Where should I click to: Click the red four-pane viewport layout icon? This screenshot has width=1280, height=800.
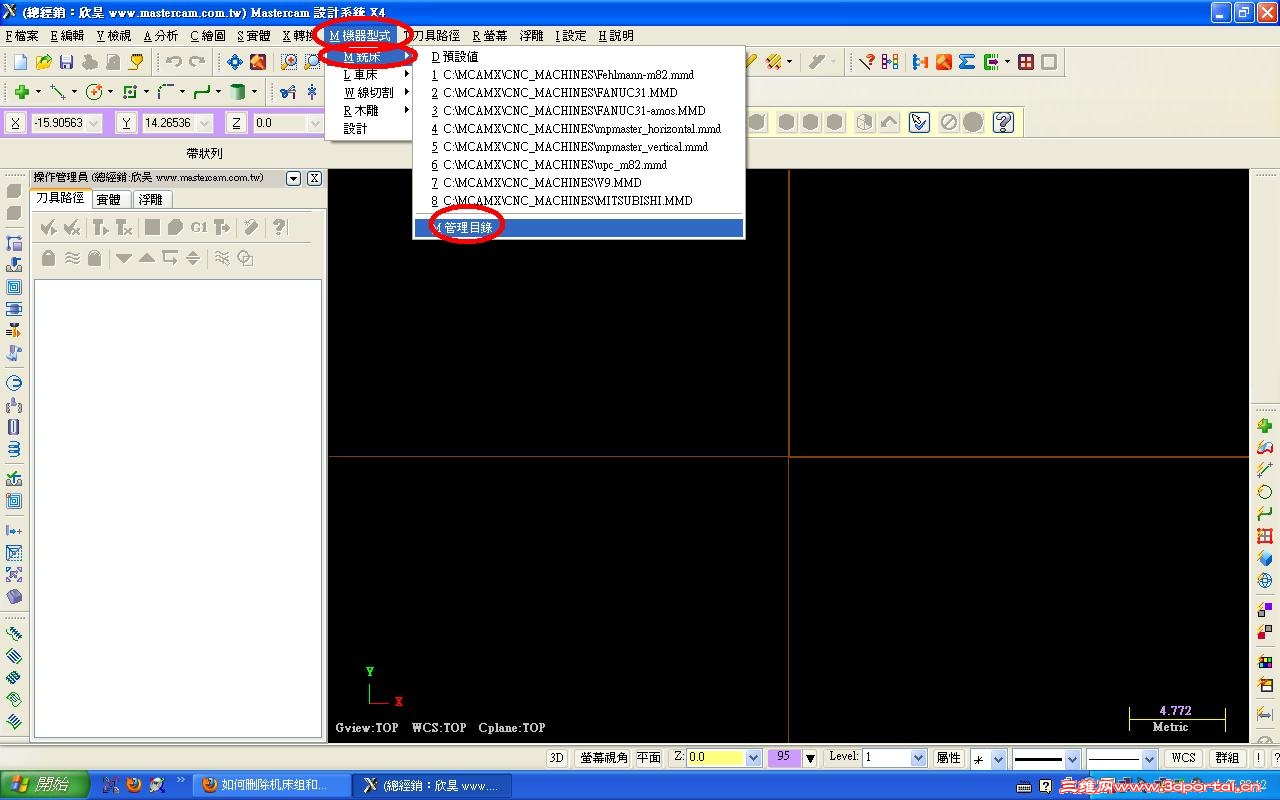point(1026,62)
